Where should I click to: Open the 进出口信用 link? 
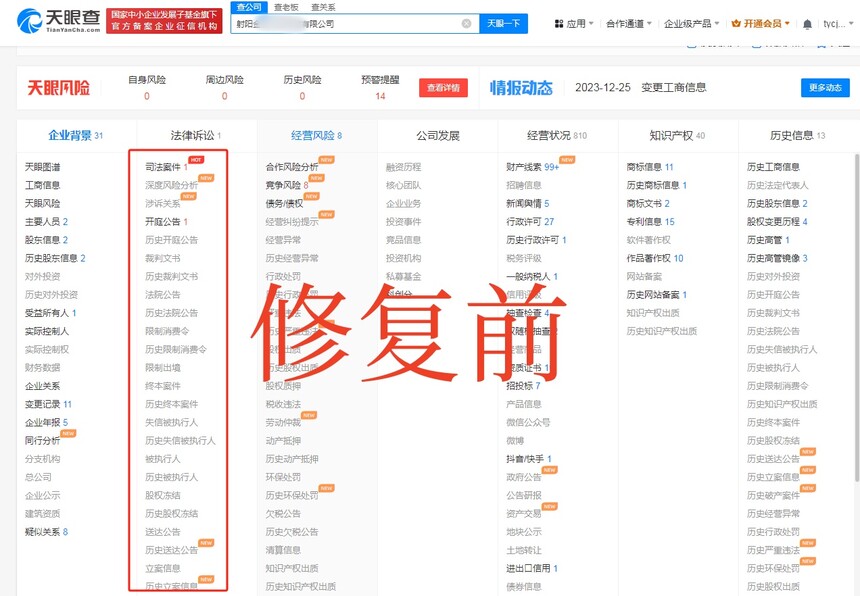[x=532, y=568]
